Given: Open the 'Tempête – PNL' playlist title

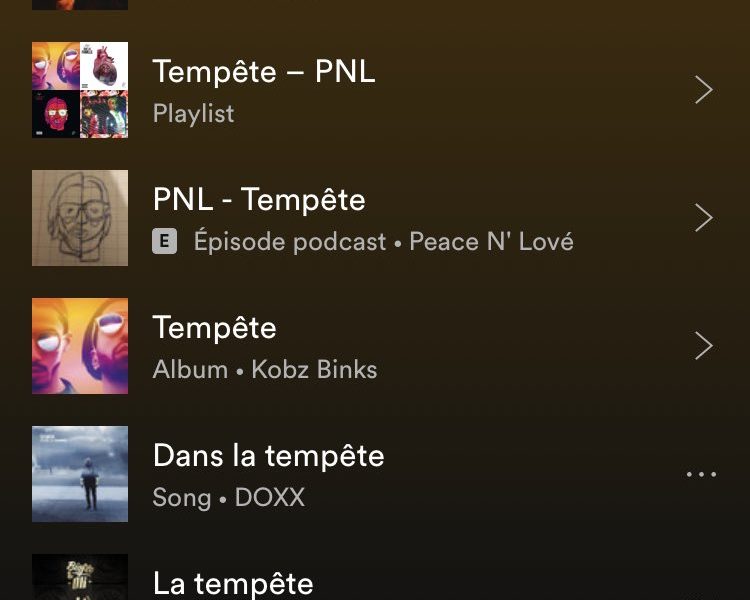Looking at the screenshot, I should pos(264,72).
